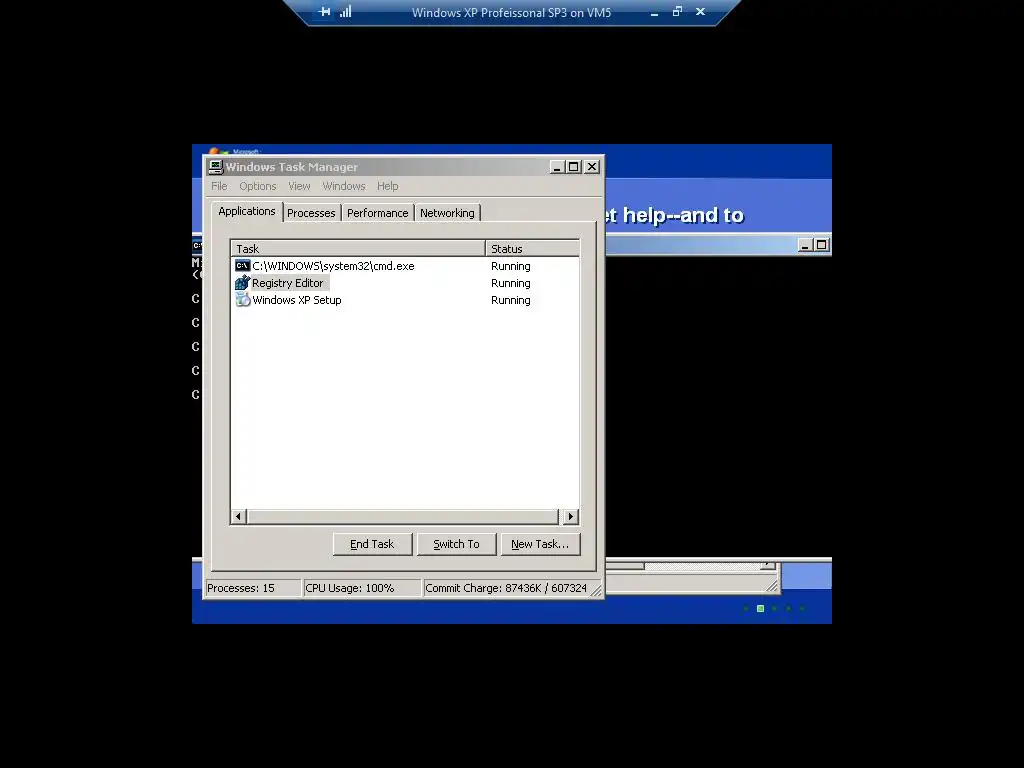Image resolution: width=1024 pixels, height=768 pixels.
Task: Click the Task Manager title bar icon
Action: [216, 167]
